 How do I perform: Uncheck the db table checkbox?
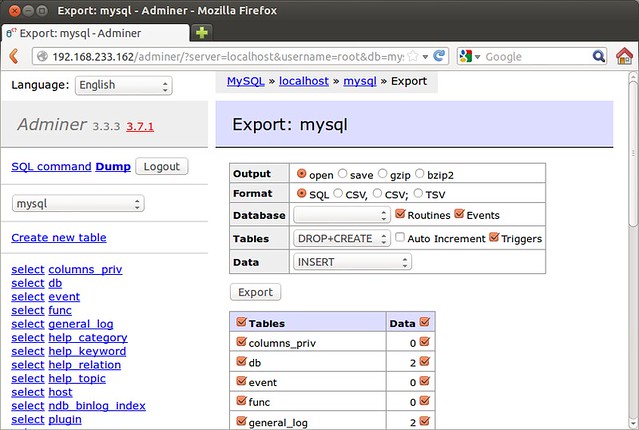[241, 361]
